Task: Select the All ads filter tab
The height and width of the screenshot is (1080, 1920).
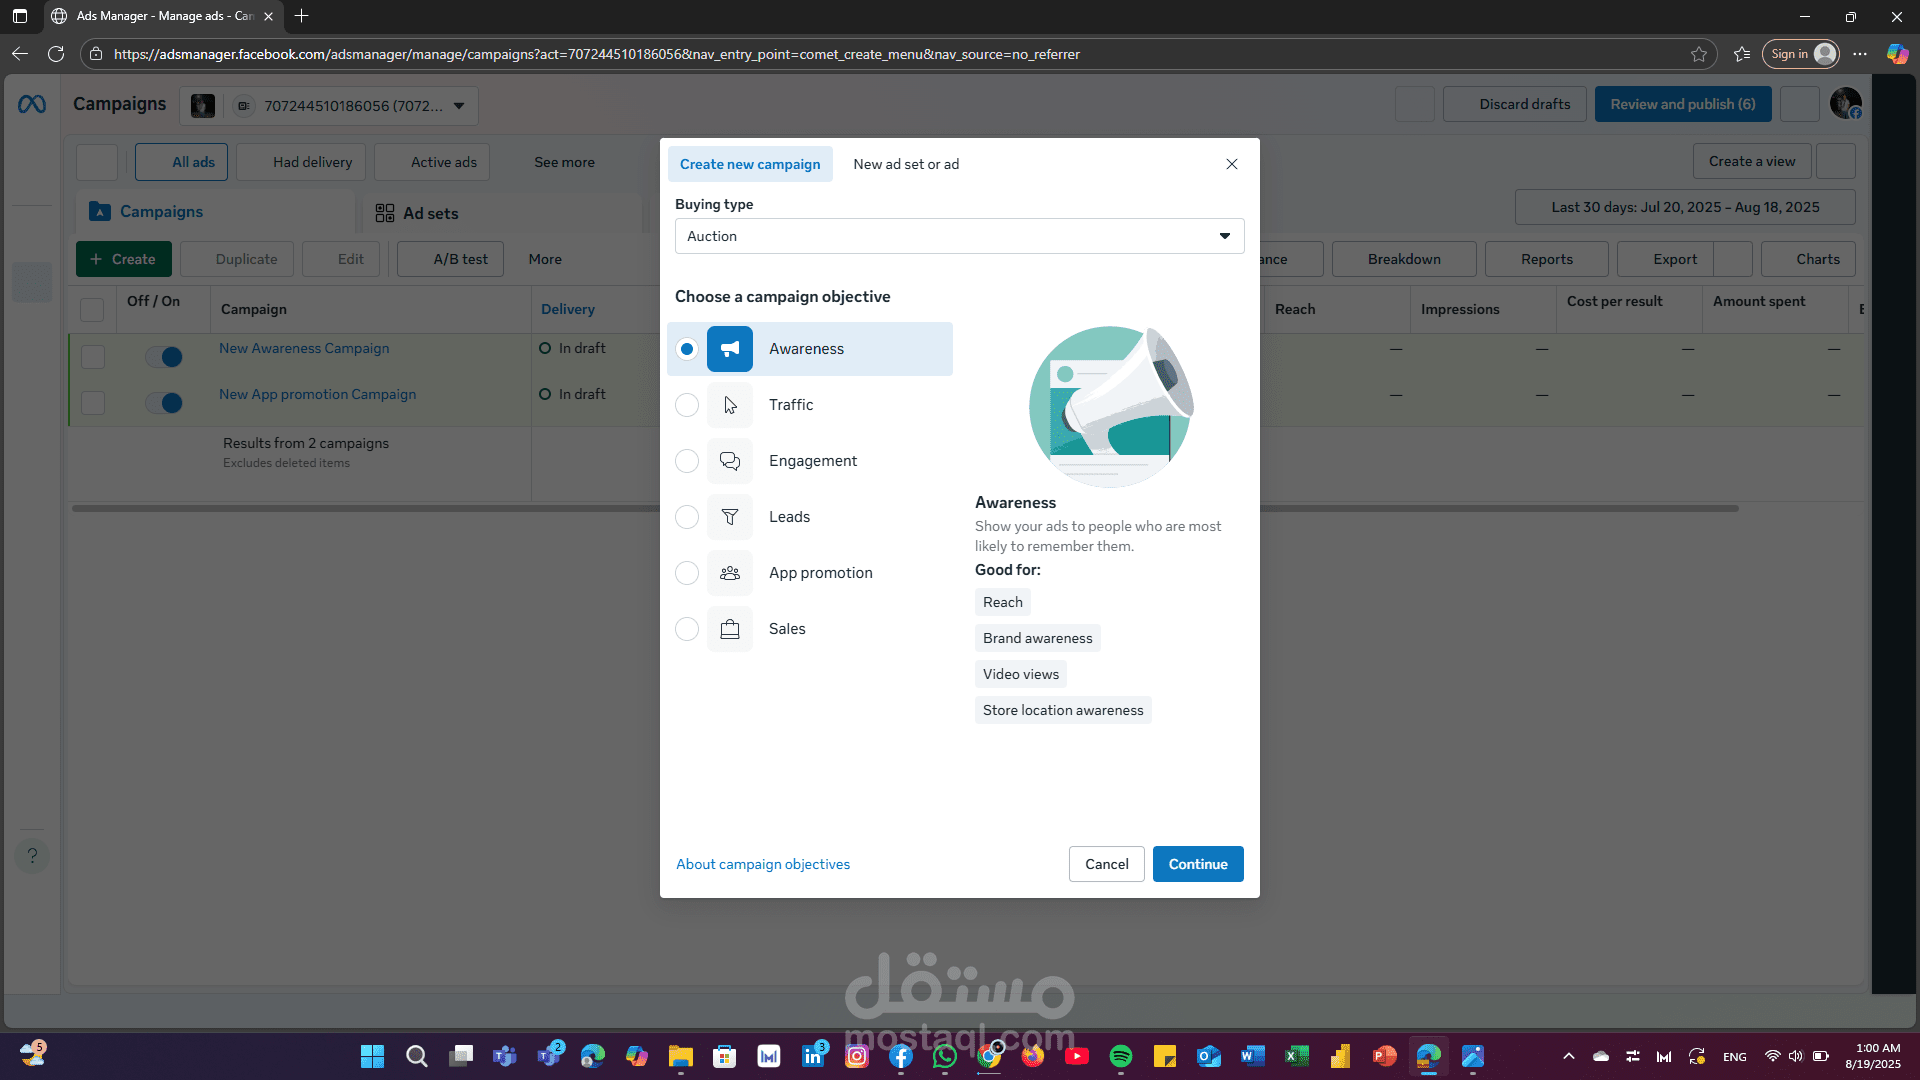Action: (181, 162)
